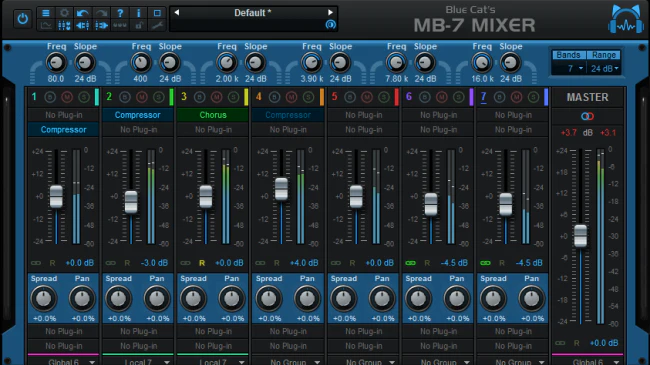Open band 2 Local 7 group dropdown
Screen dimensions: 650x365
(x=138, y=361)
